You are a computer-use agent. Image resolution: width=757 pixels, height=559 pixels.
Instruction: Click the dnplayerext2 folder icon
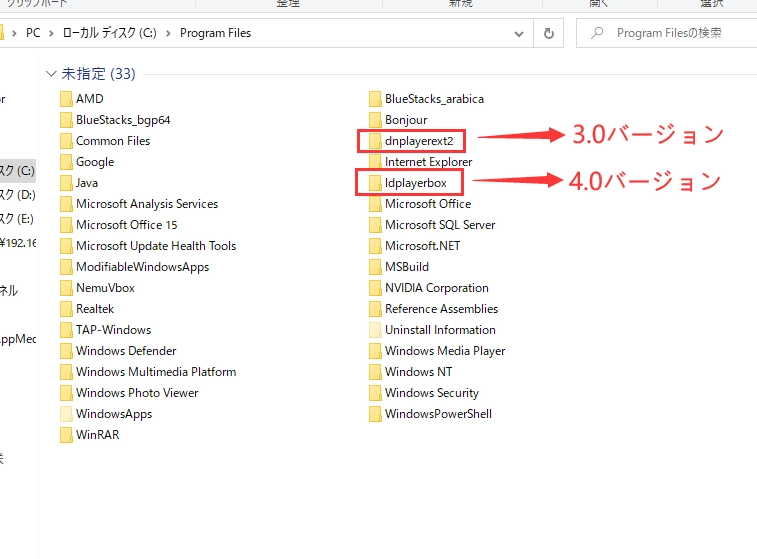pos(375,141)
